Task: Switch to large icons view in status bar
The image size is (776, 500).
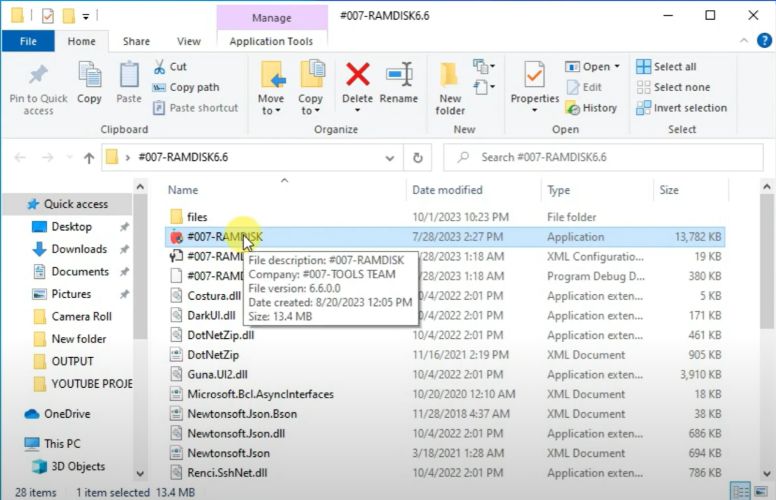Action: tap(760, 492)
